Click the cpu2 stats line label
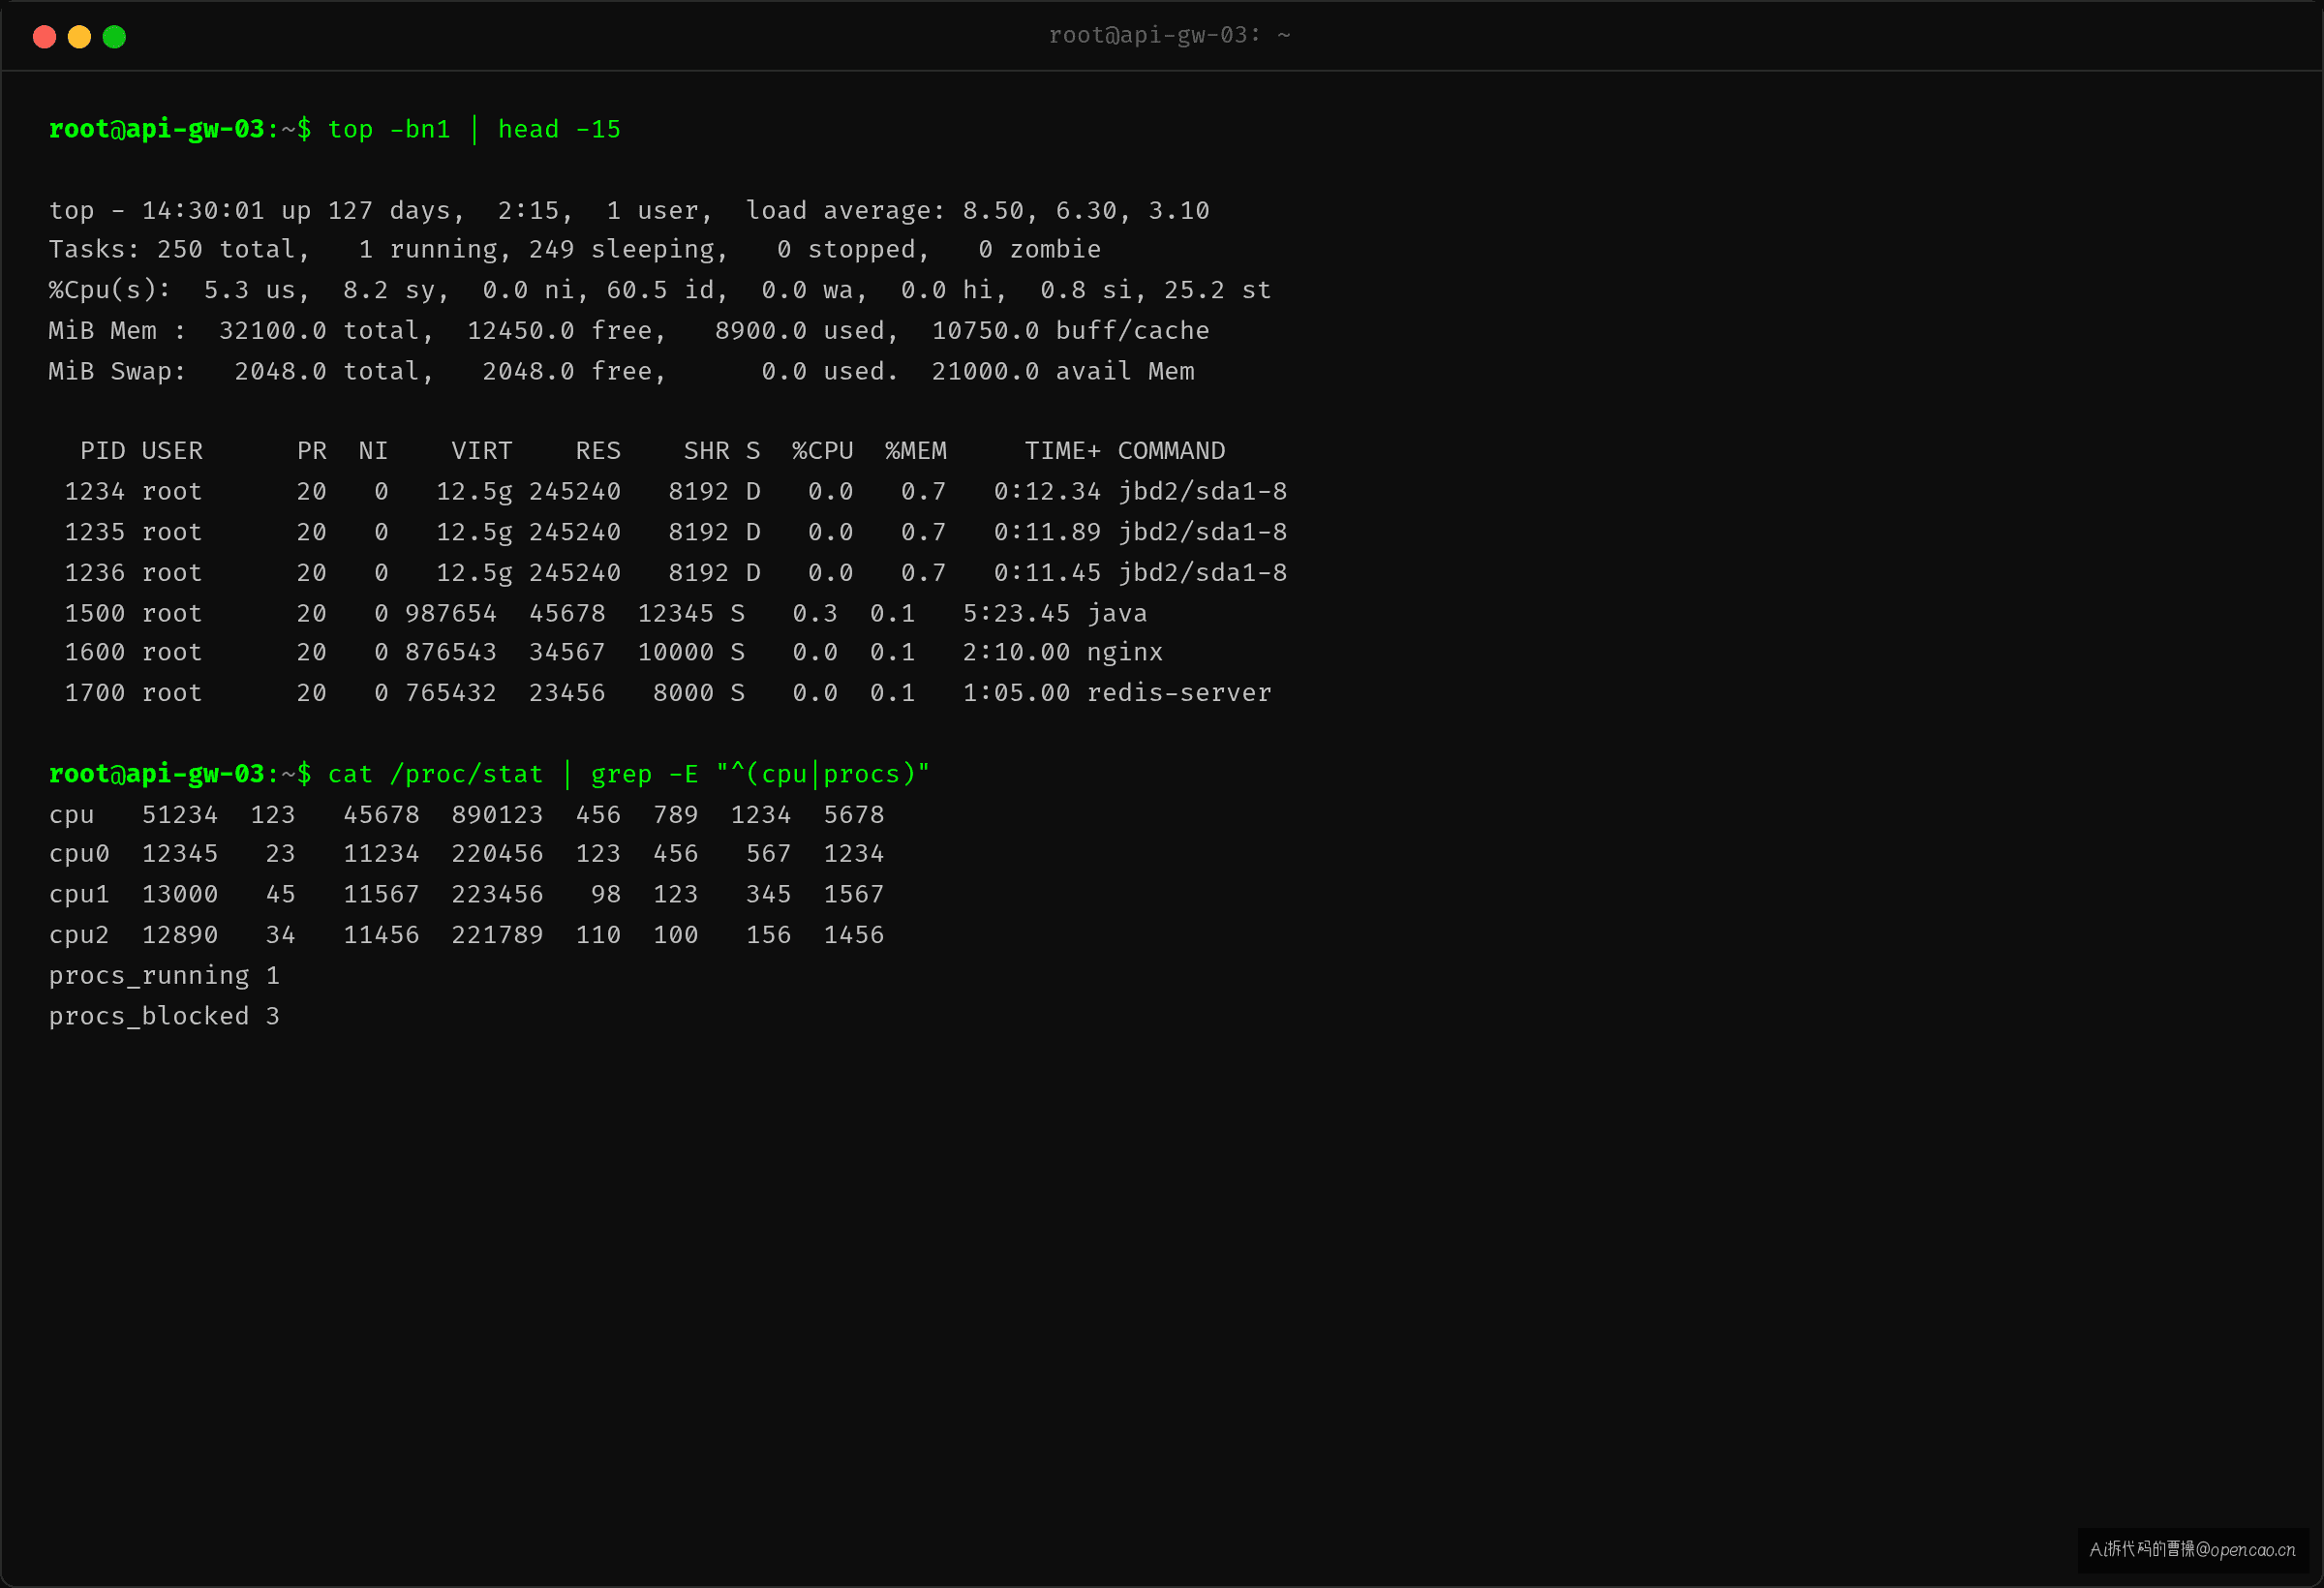Screen dimensions: 2324x1588 point(79,935)
